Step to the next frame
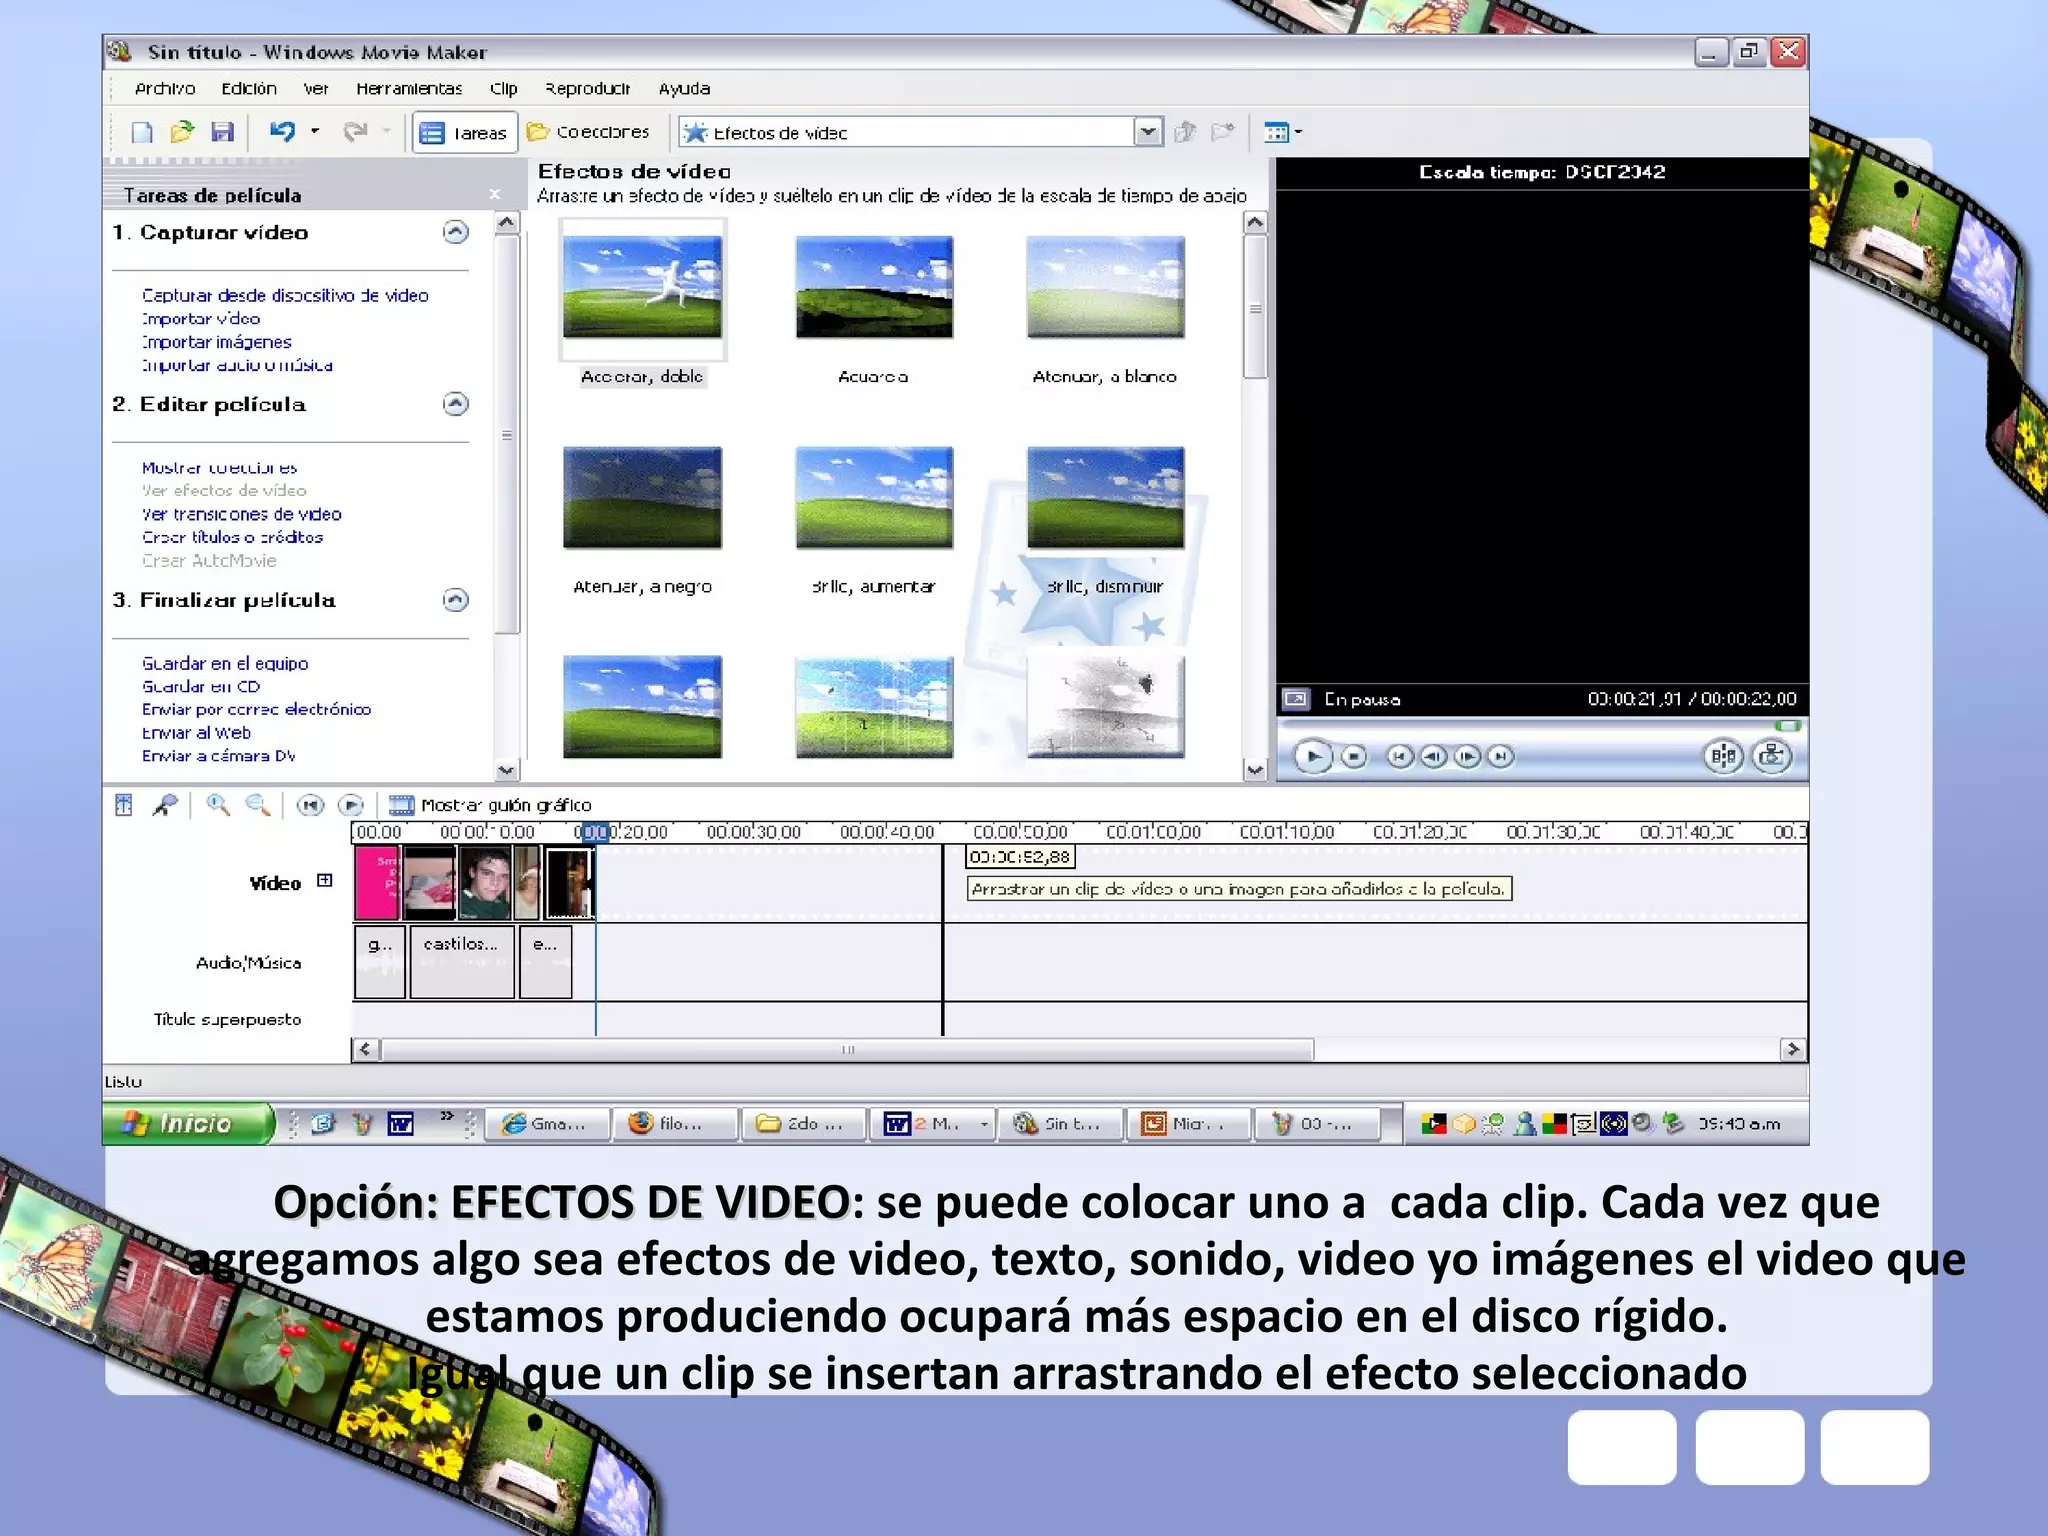Screen dimensions: 2048x1536 pos(1467,757)
